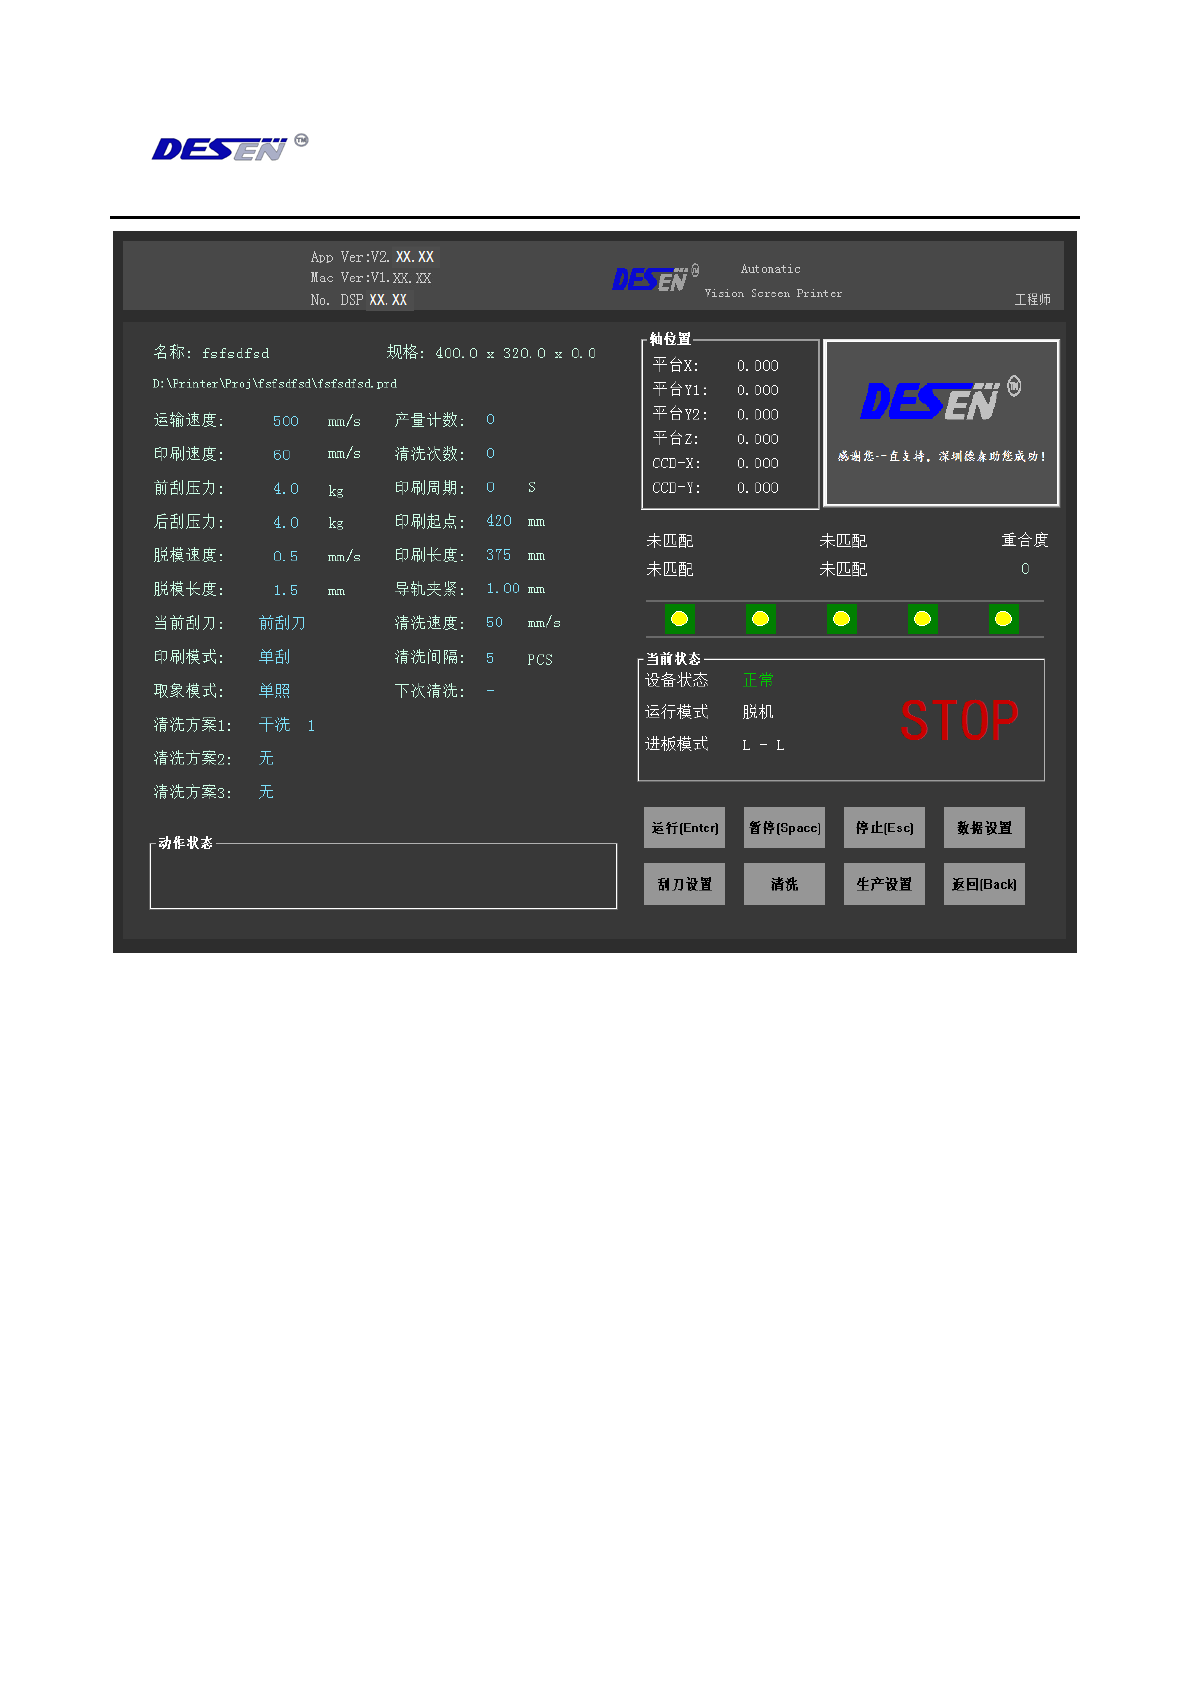Click the 运行[Enter] run button
Viewport: 1190px width, 1684px height.
point(684,828)
